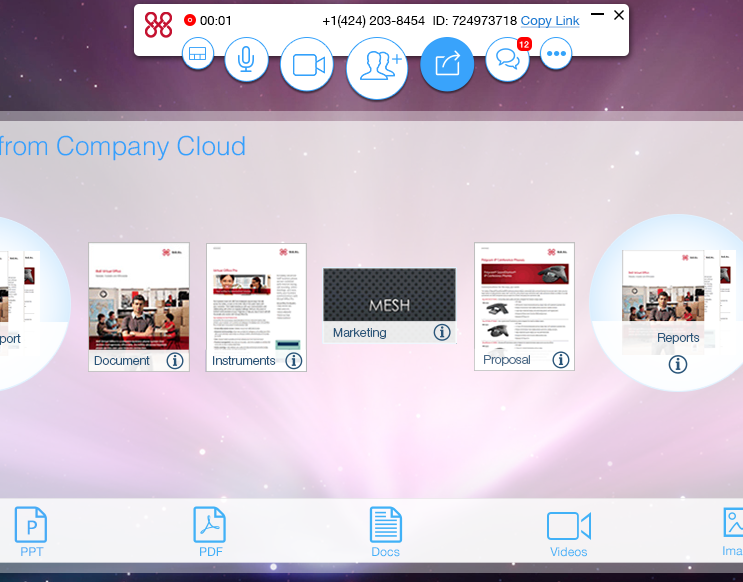Click the Company Cloud heading text
Screen dimensions: 743x582
[122, 146]
